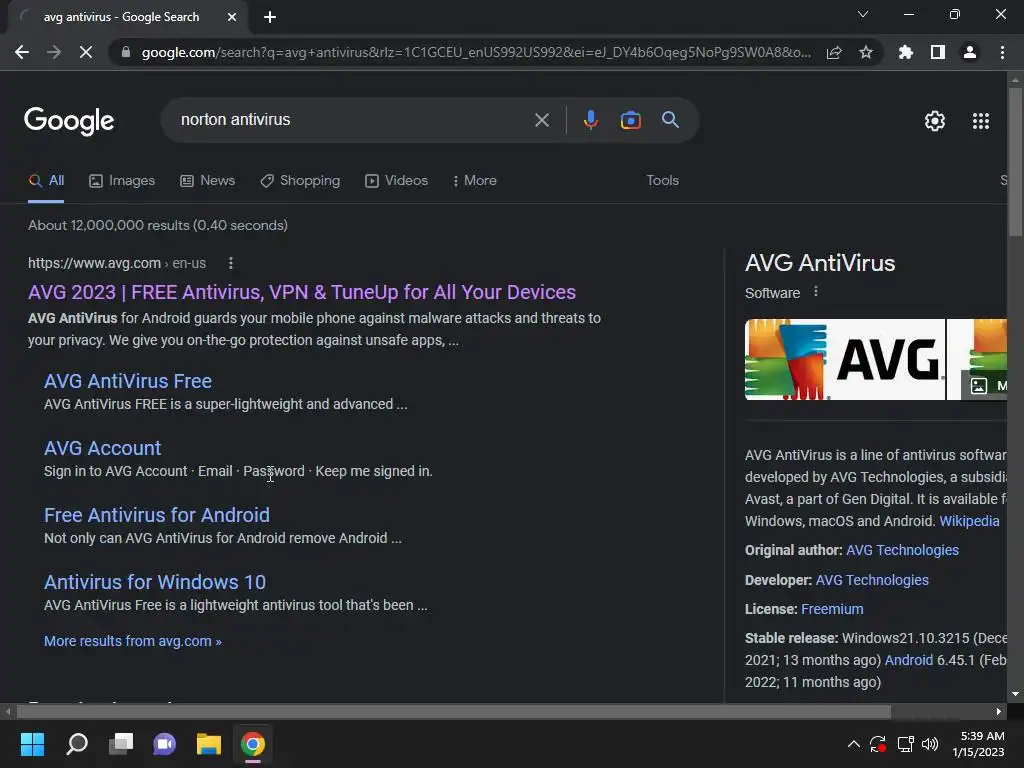Show hidden system tray icons
1024x768 pixels.
point(854,744)
